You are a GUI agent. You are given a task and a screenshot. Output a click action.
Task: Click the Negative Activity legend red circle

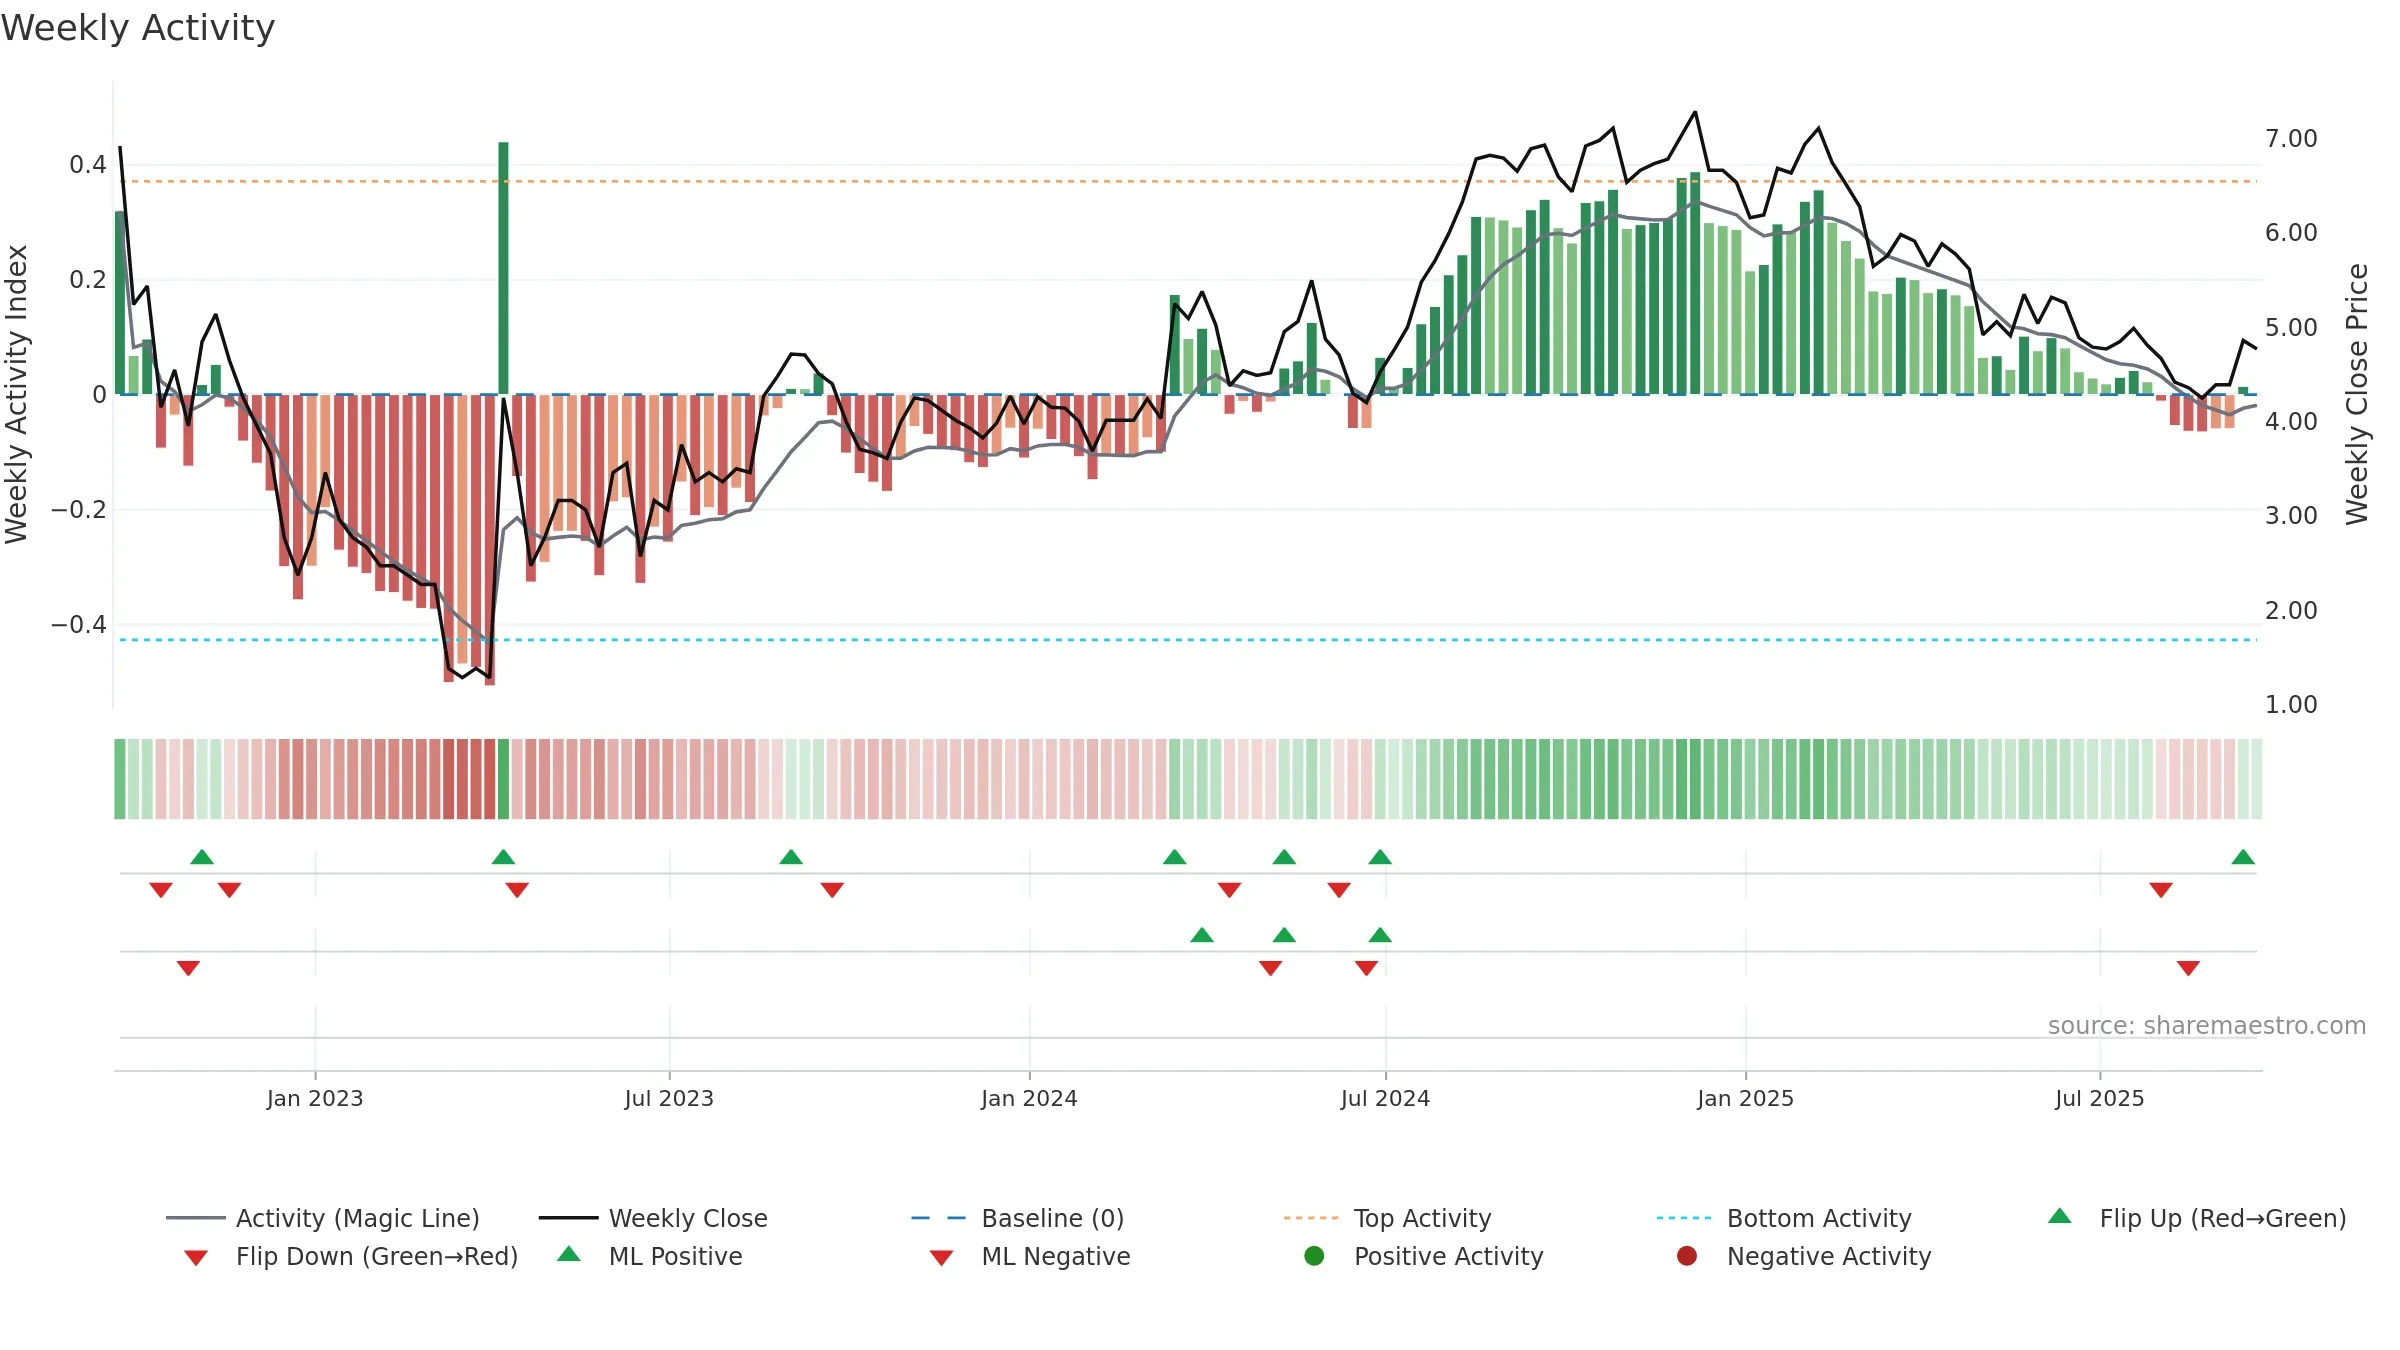pos(1687,1255)
